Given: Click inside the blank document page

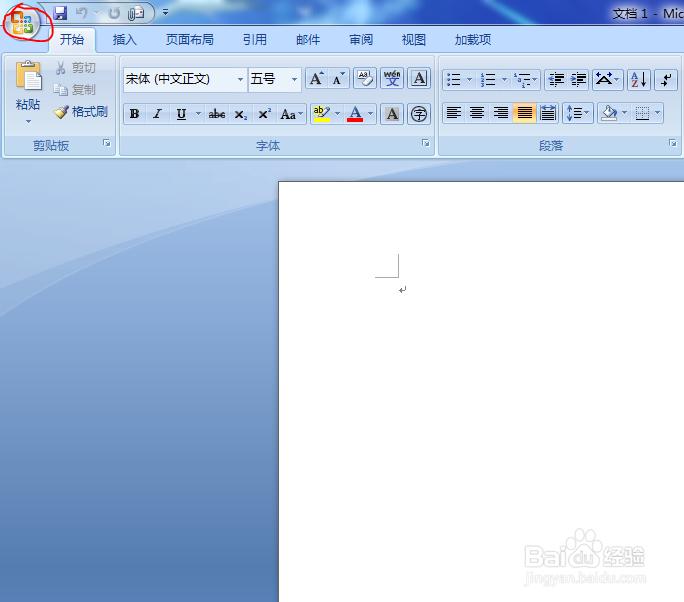Looking at the screenshot, I should pos(481,391).
